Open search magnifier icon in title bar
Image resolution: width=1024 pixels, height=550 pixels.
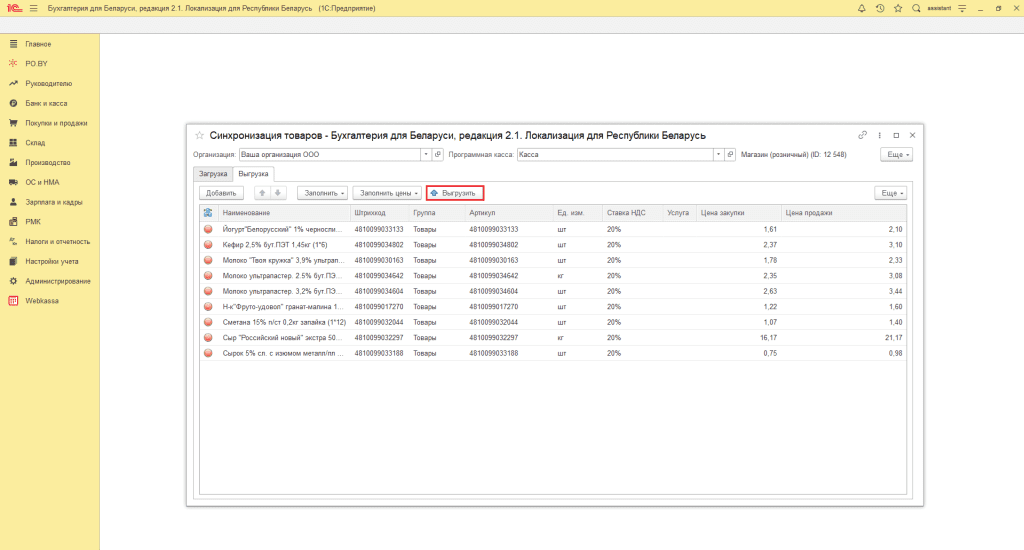point(916,8)
